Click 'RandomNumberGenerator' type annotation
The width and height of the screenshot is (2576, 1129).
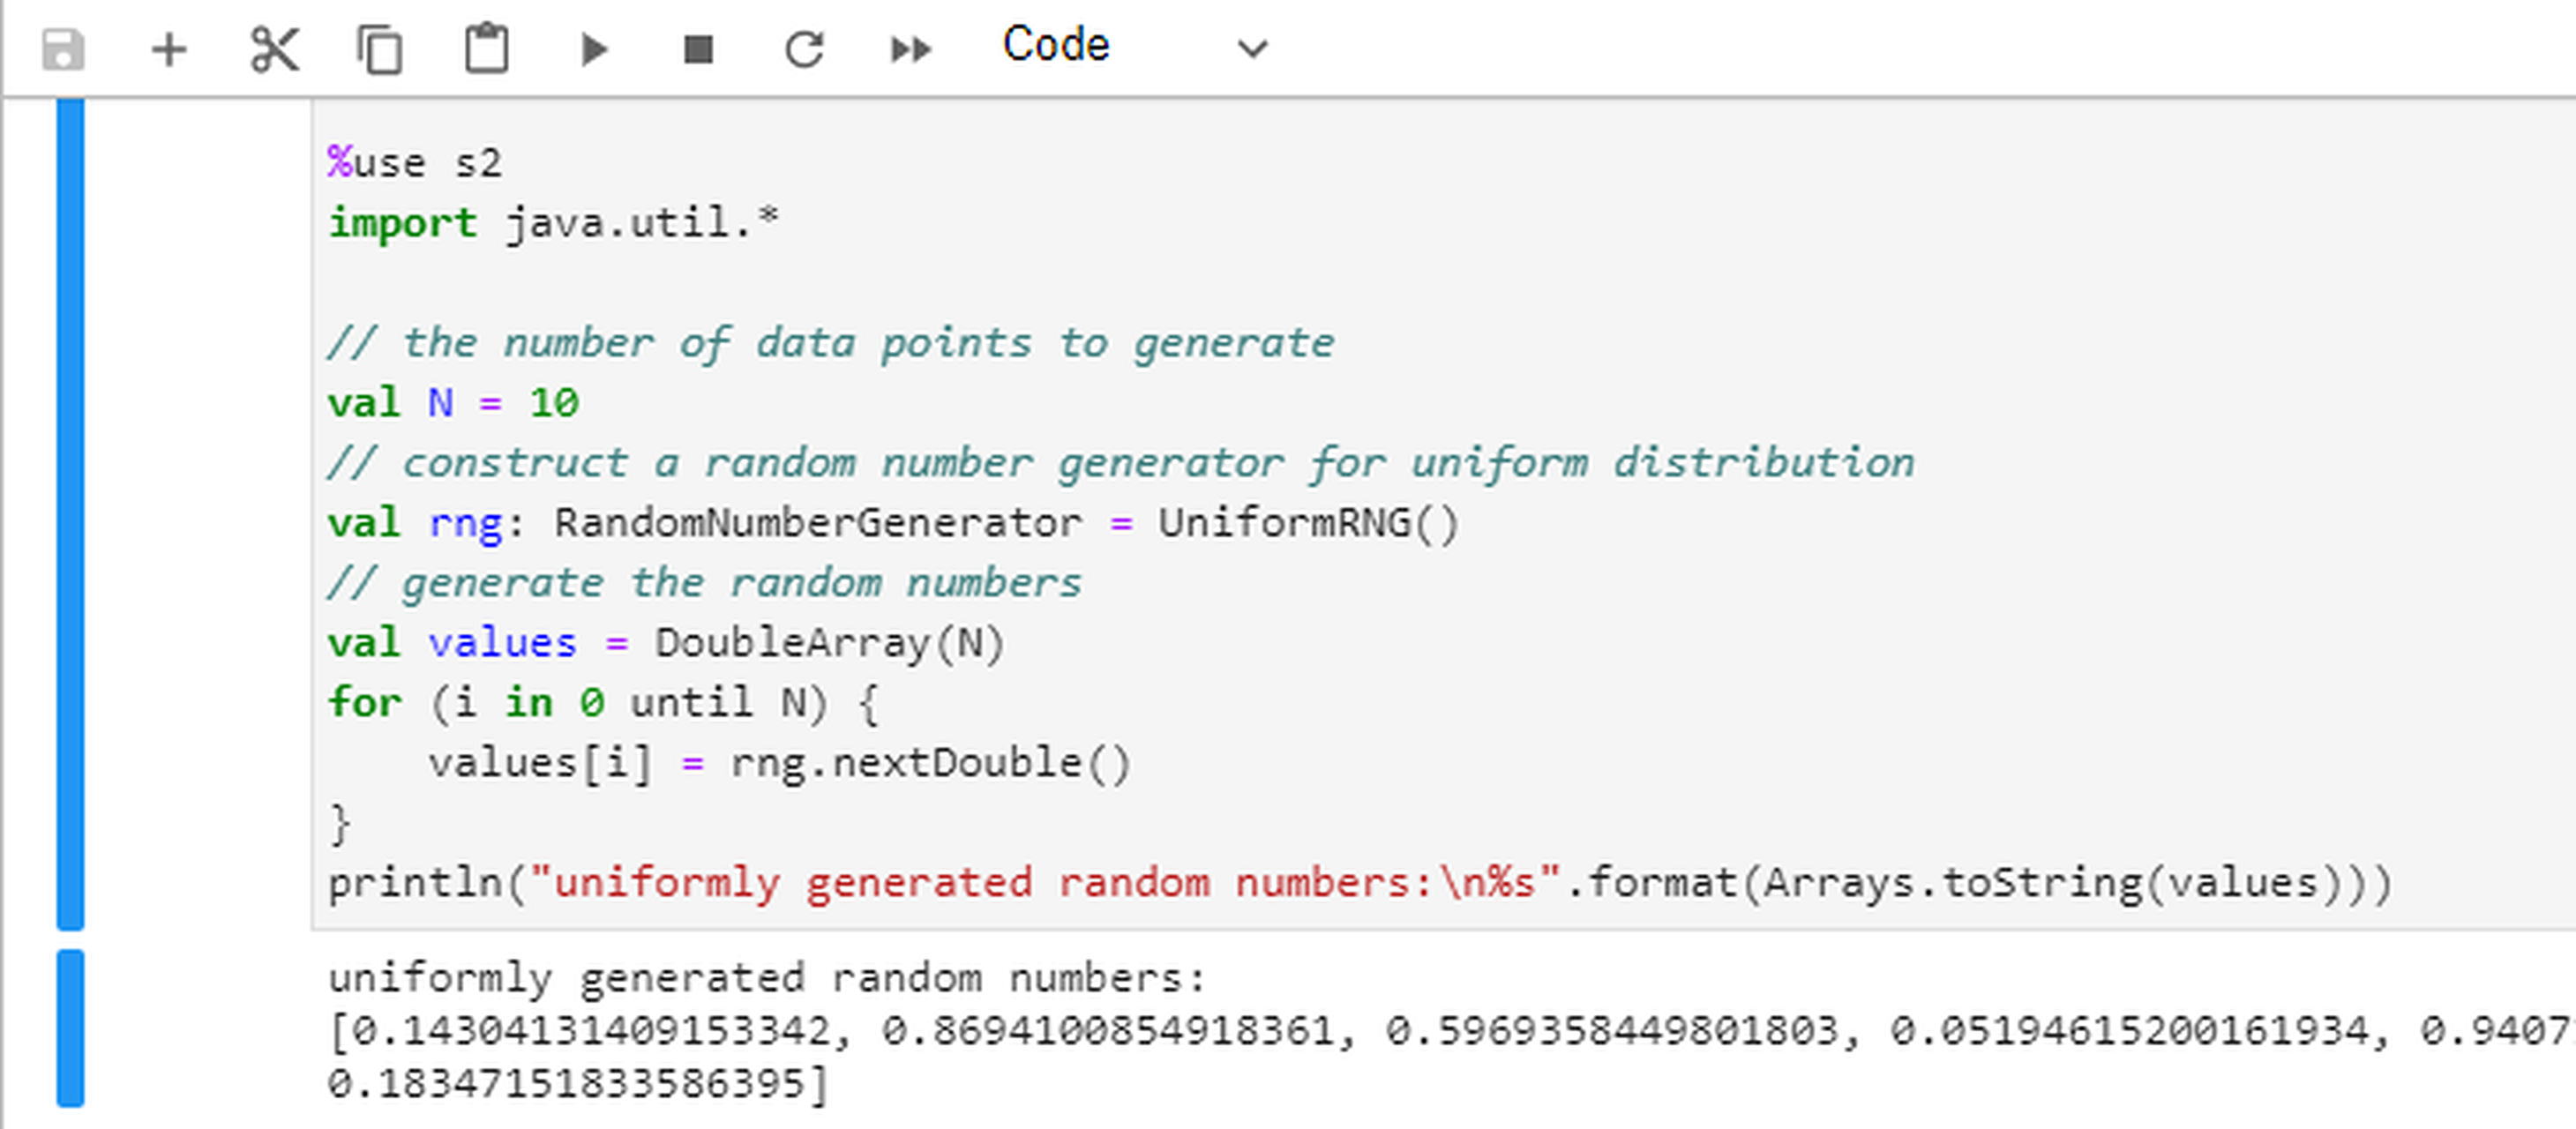[x=818, y=522]
